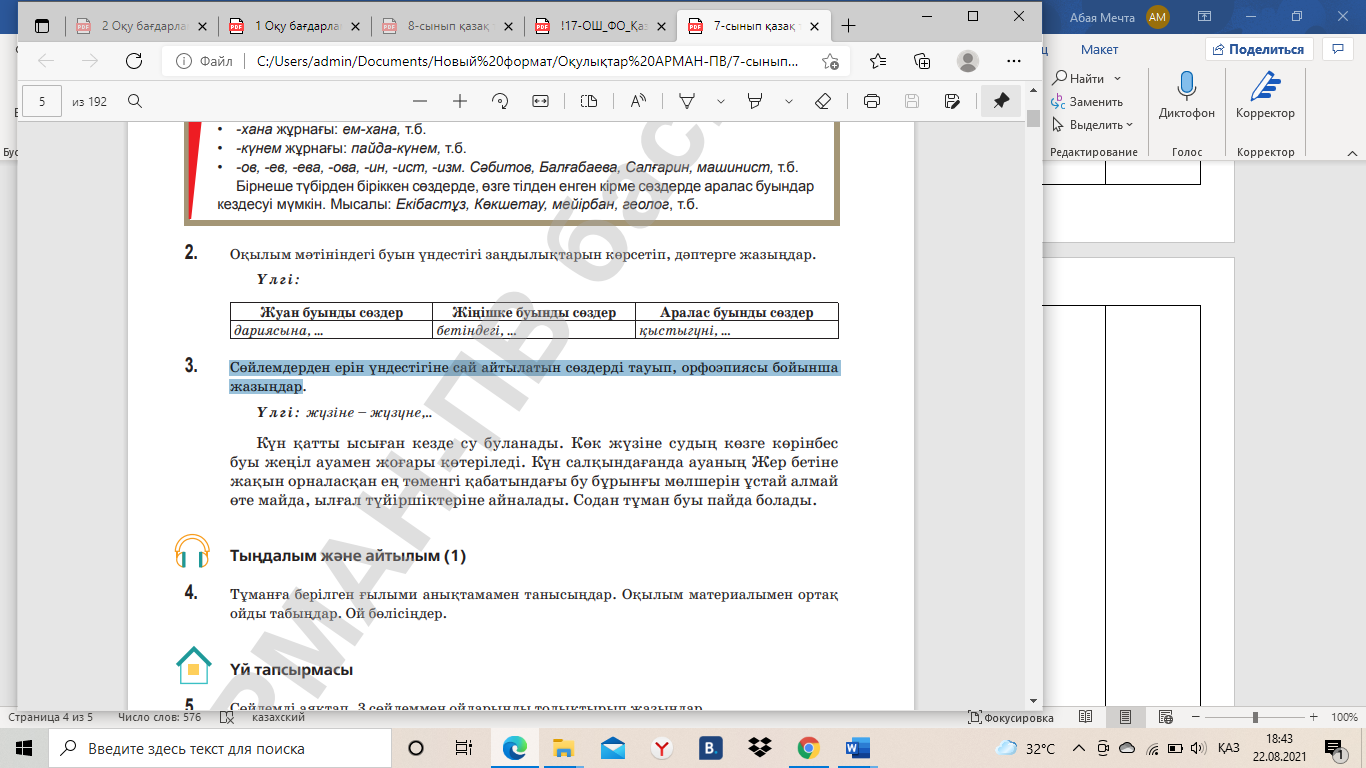The height and width of the screenshot is (768, 1366).
Task: Zoom out the PDF view
Action: [x=419, y=101]
